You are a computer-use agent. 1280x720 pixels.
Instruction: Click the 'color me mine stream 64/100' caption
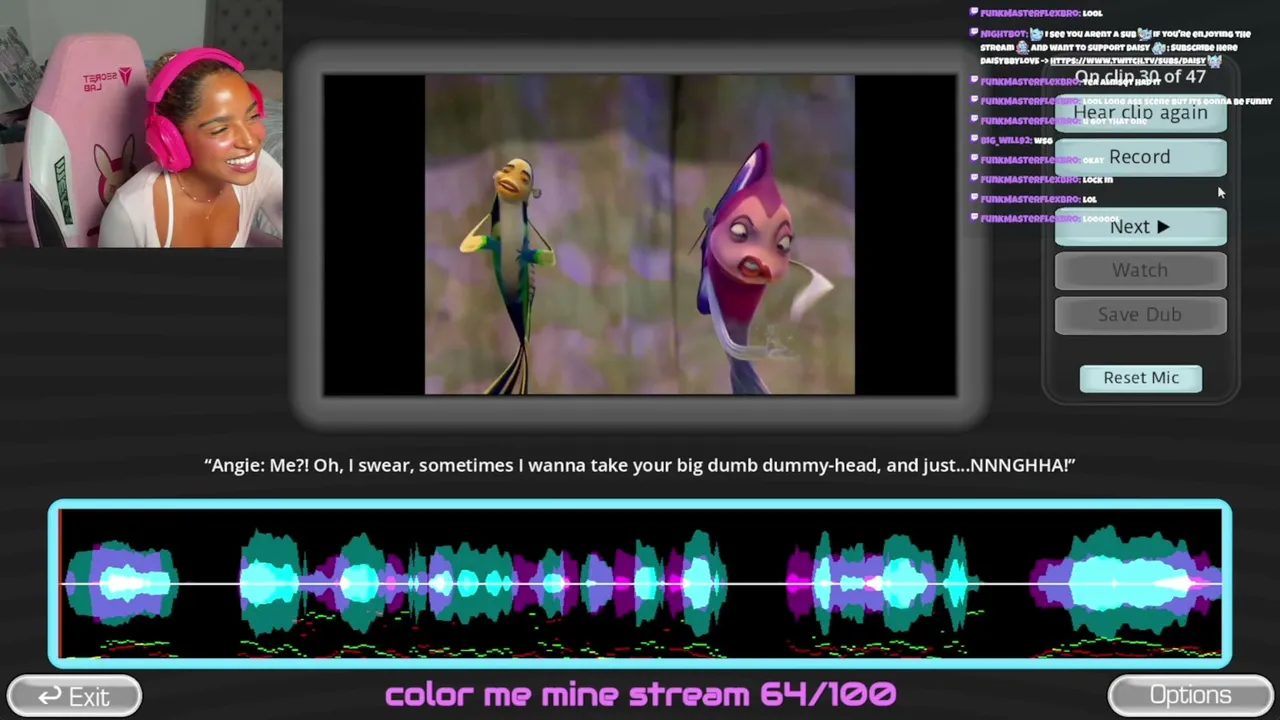(x=640, y=694)
